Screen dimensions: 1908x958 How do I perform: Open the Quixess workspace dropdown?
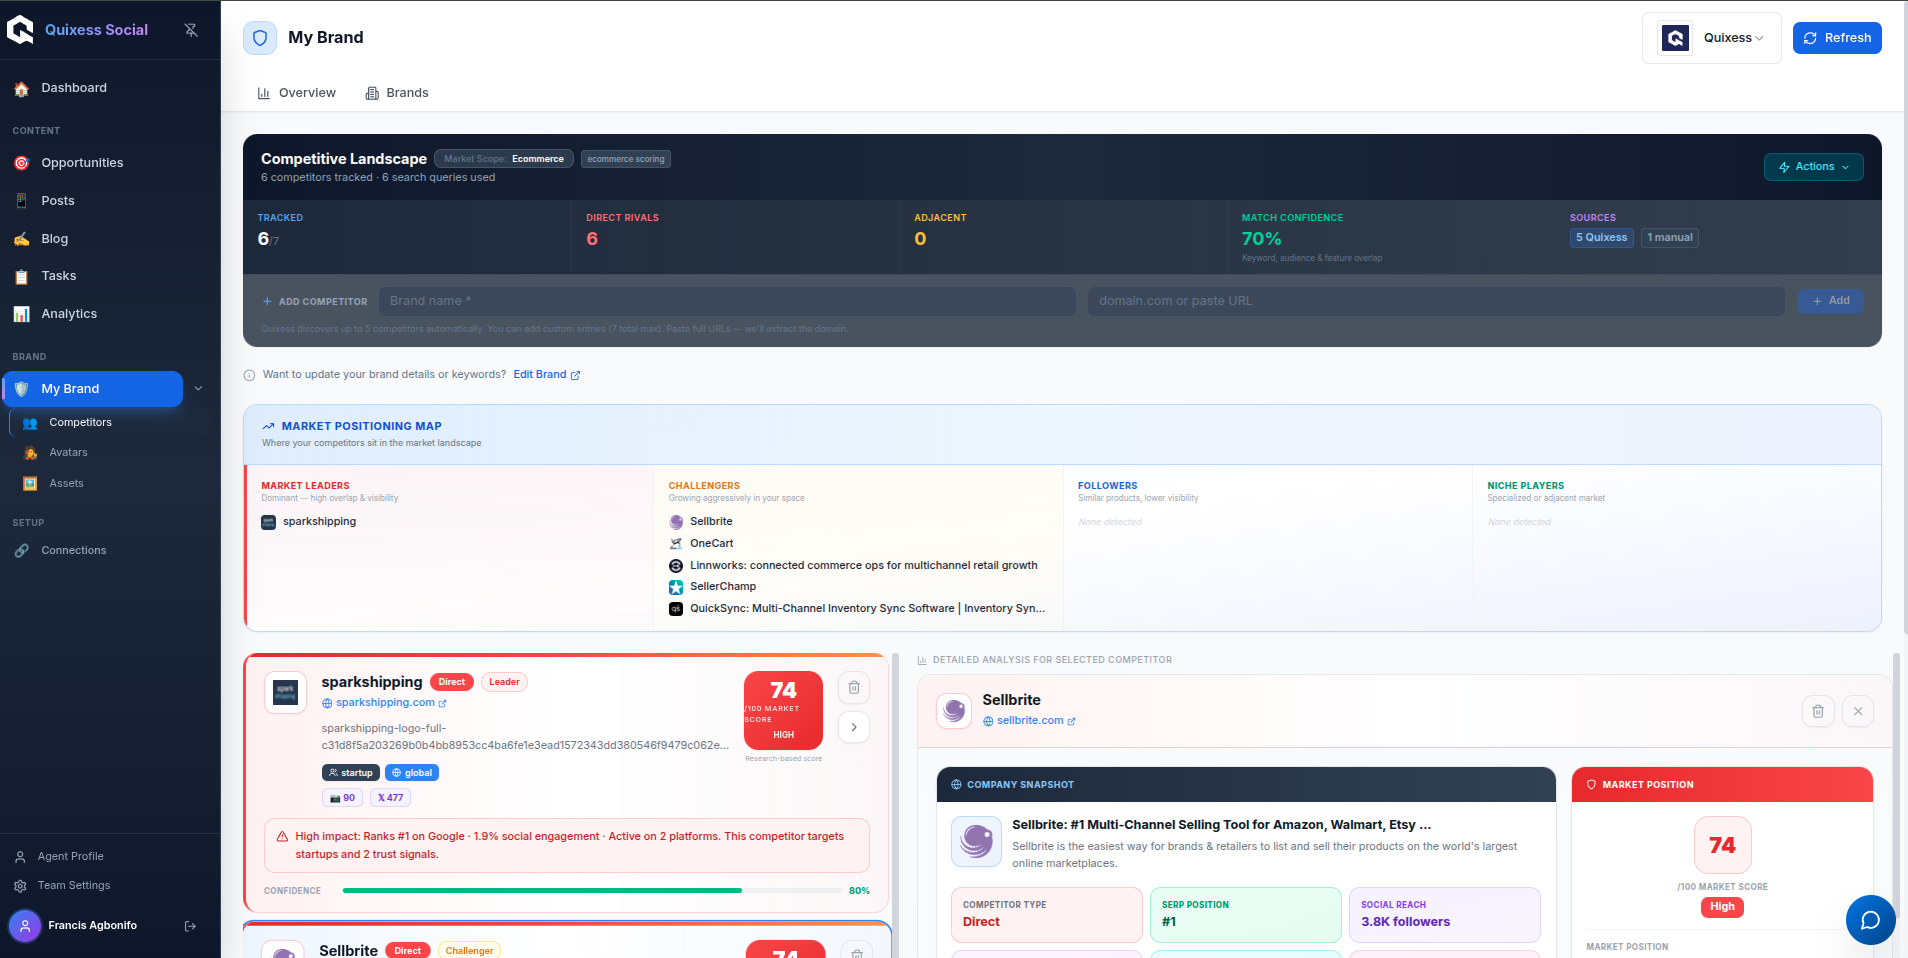pyautogui.click(x=1712, y=38)
